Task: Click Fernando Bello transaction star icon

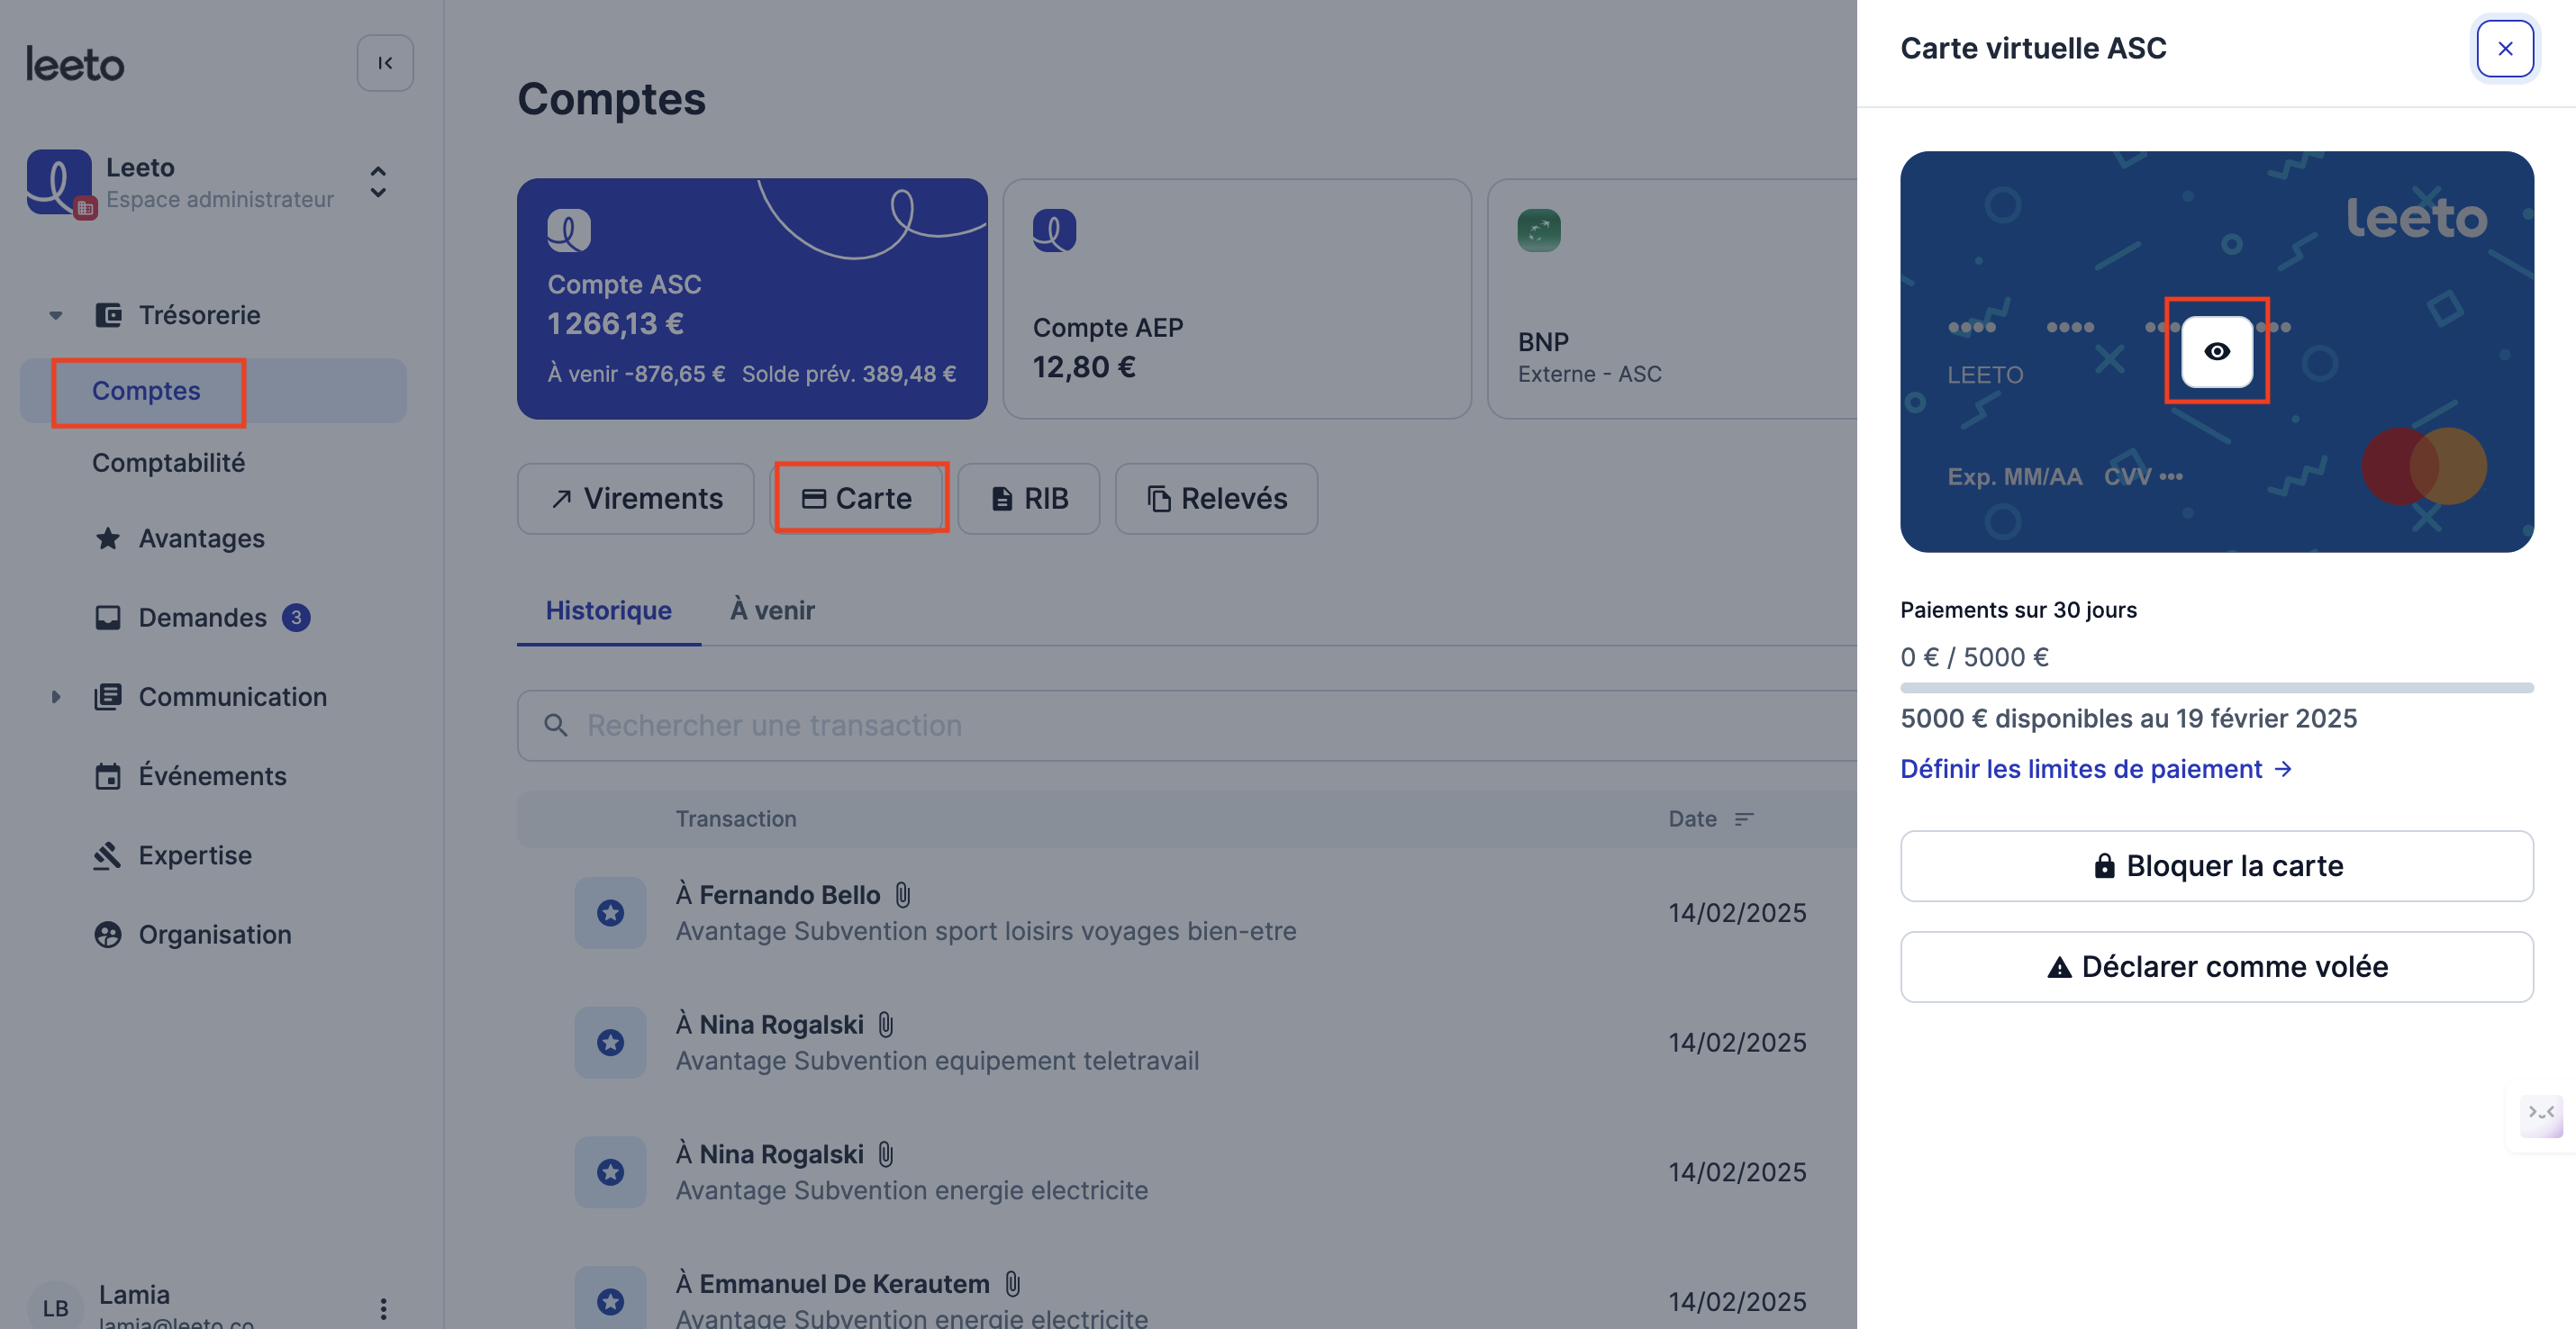Action: tap(610, 913)
